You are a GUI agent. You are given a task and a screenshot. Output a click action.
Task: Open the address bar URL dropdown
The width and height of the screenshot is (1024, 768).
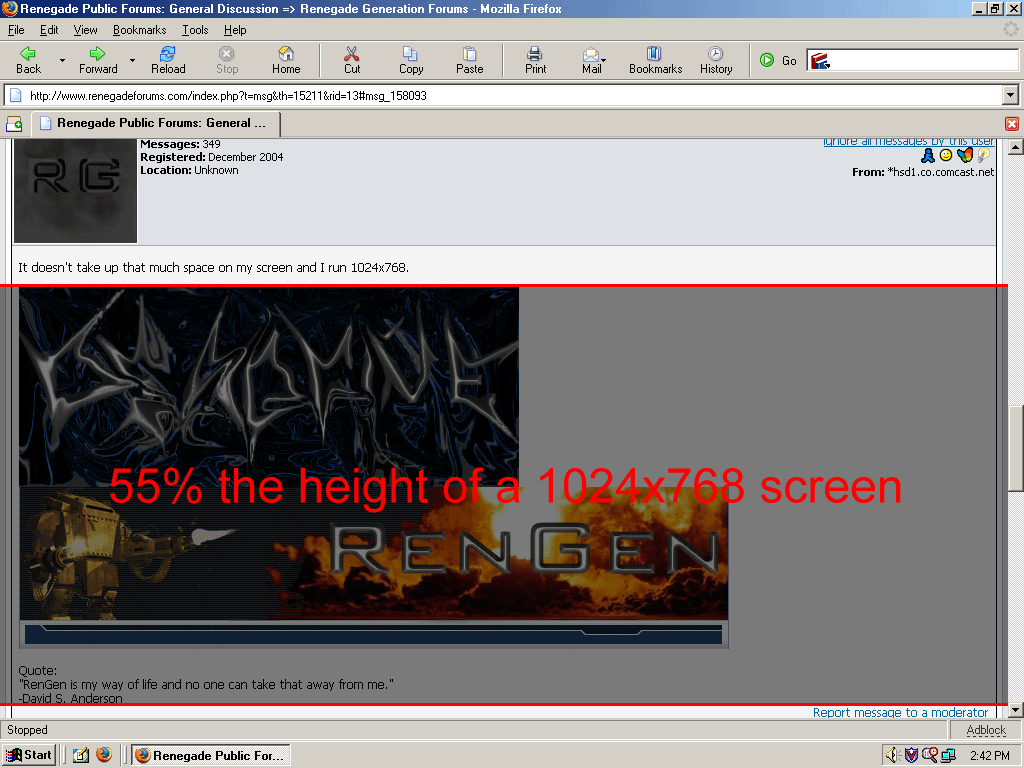pyautogui.click(x=1010, y=96)
